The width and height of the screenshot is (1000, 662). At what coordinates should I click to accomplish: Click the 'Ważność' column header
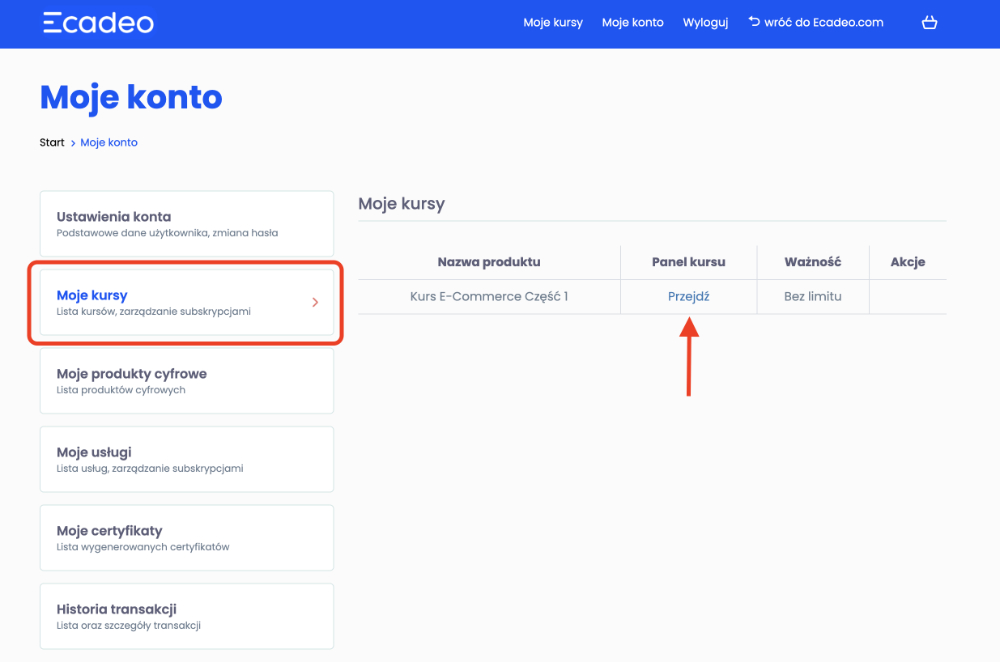click(812, 262)
